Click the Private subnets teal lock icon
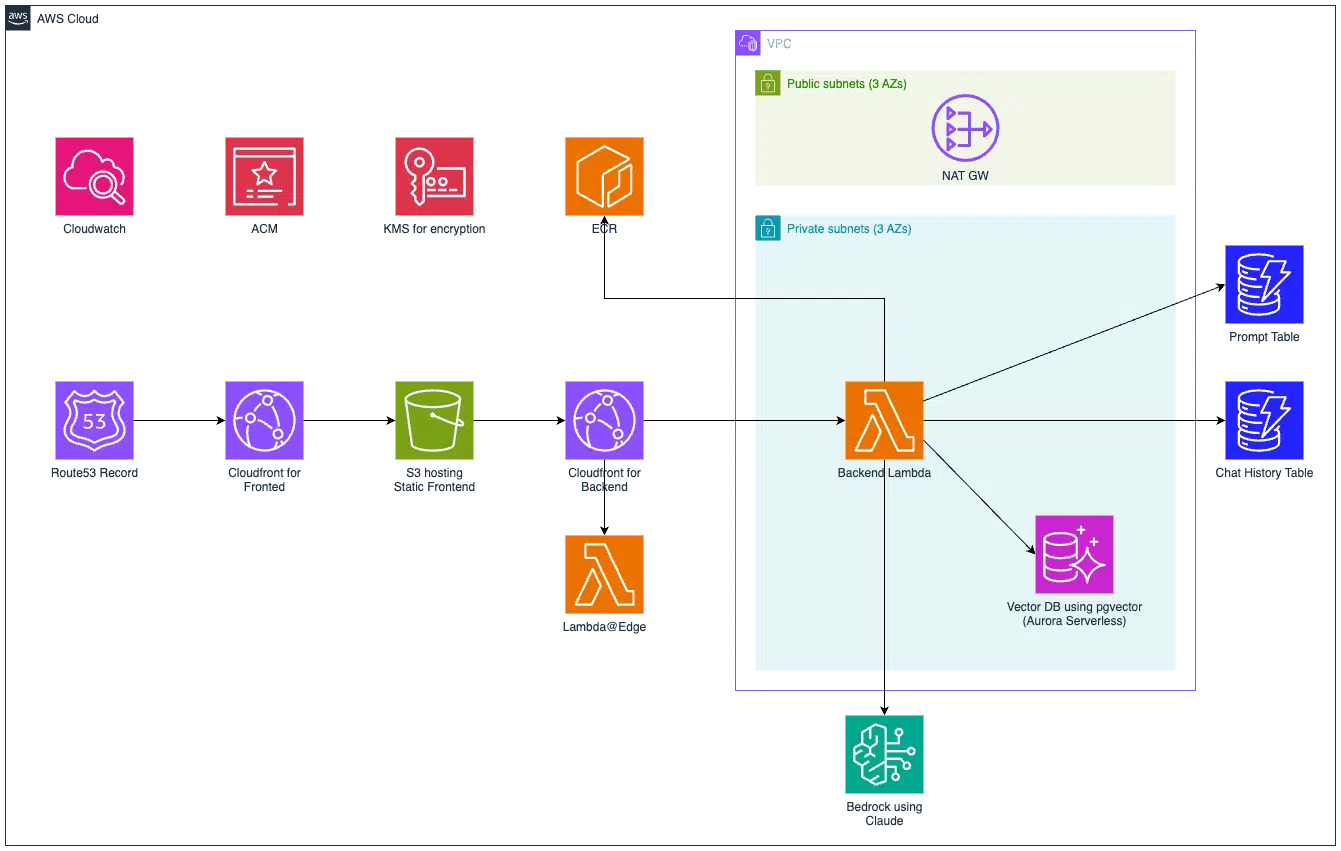The width and height of the screenshot is (1341, 851). (767, 227)
